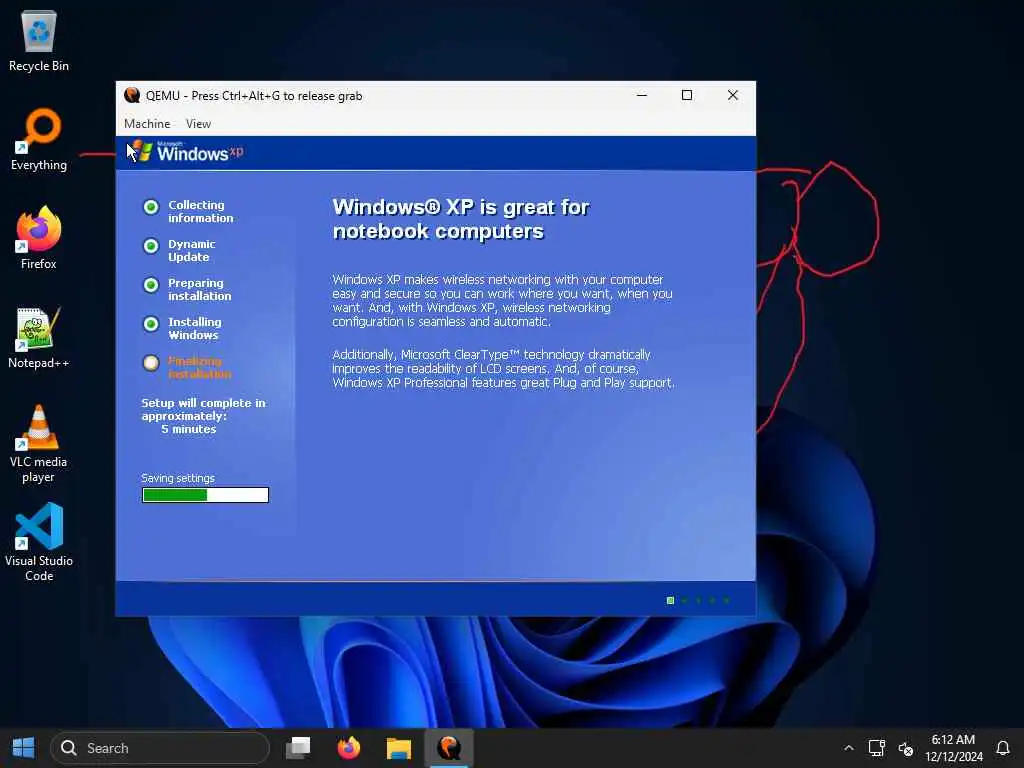This screenshot has height=768, width=1024.
Task: Click the 'Preparing installation' step label
Action: pos(199,289)
